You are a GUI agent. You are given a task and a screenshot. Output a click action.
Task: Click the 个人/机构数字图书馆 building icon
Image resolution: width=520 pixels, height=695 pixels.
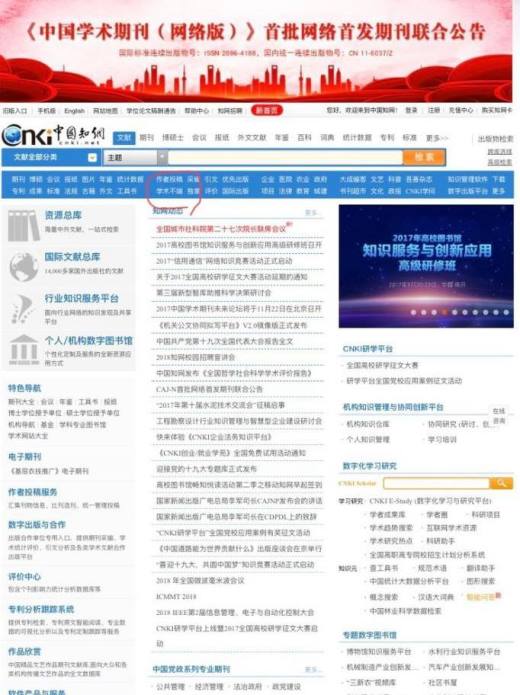24,349
